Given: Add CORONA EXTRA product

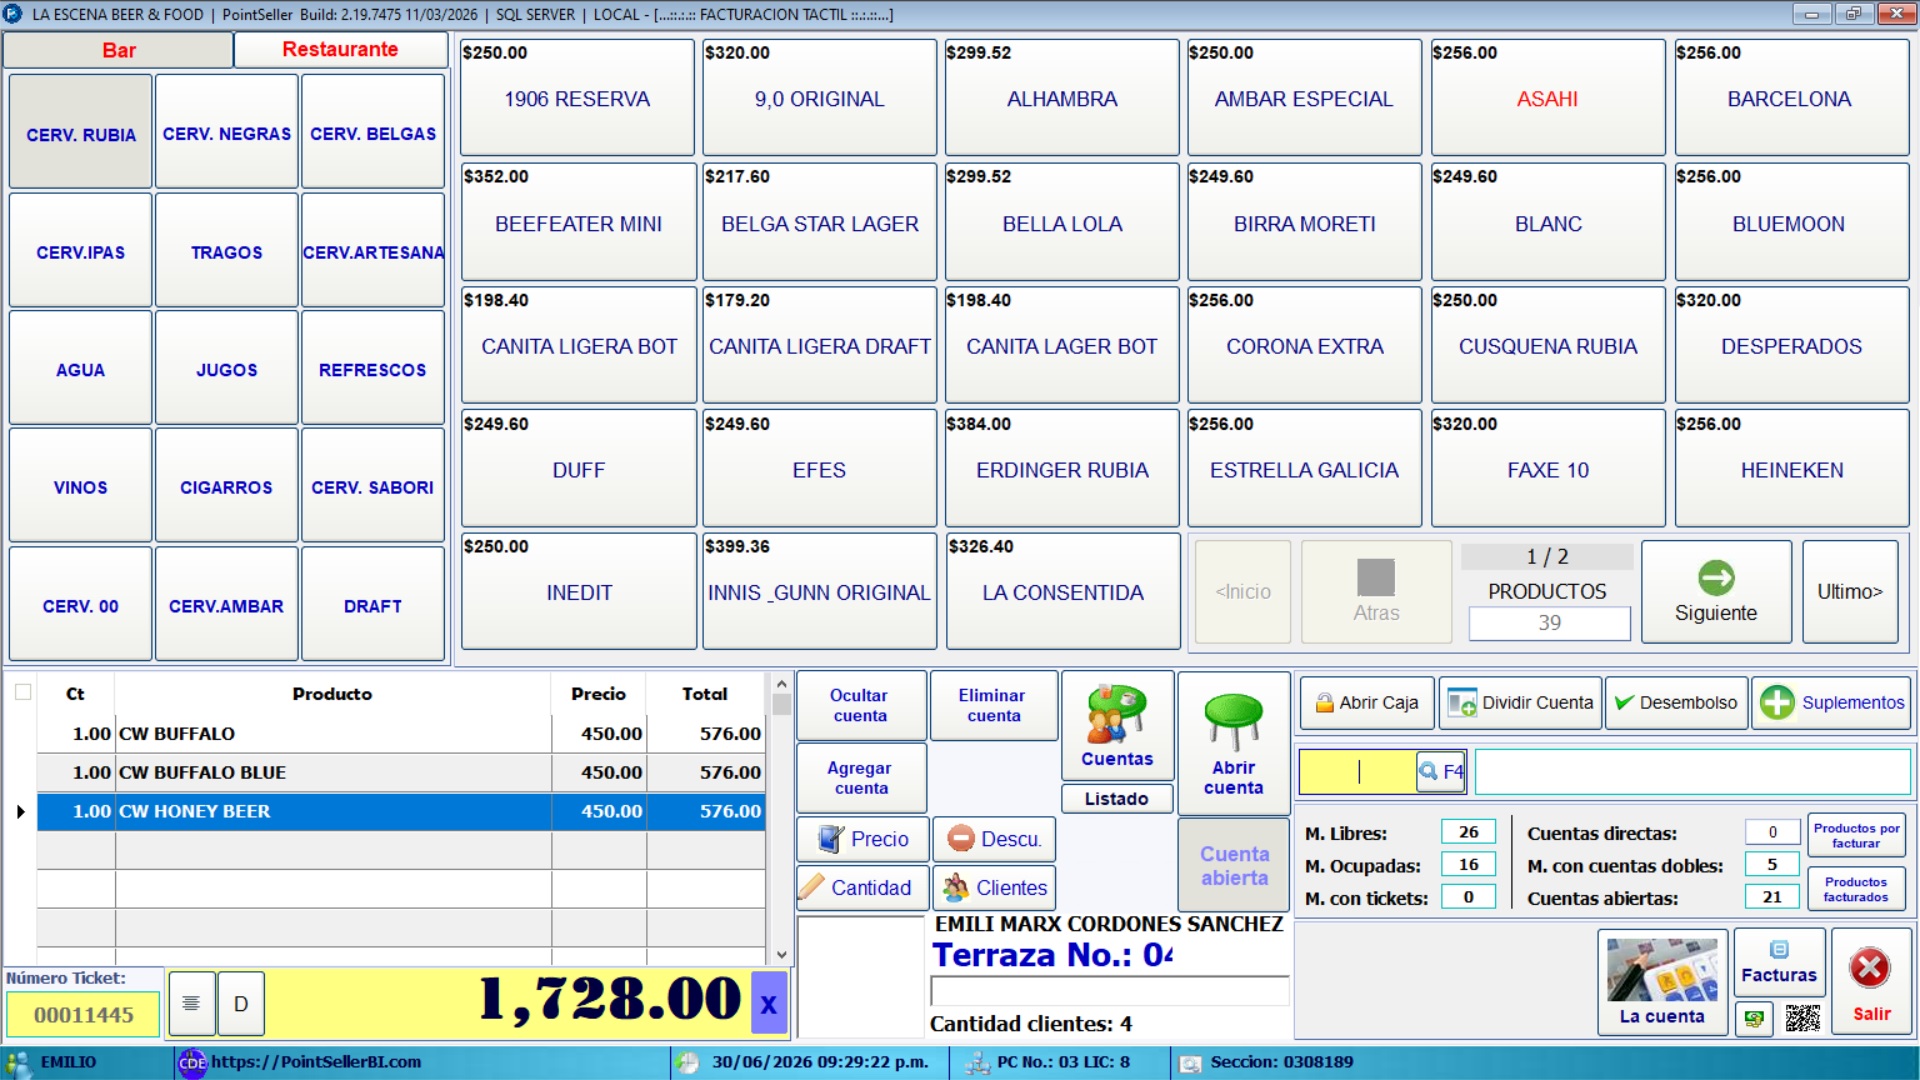Looking at the screenshot, I should tap(1304, 346).
